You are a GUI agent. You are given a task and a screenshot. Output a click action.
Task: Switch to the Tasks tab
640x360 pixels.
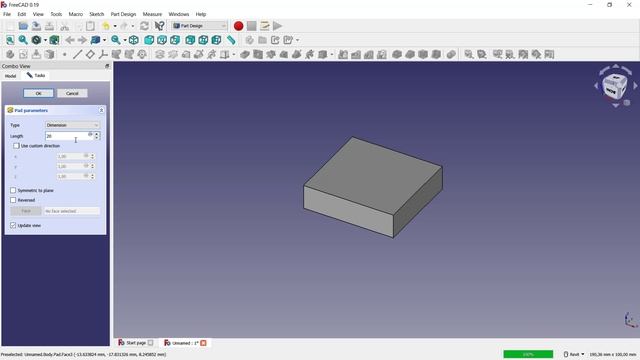coord(36,76)
